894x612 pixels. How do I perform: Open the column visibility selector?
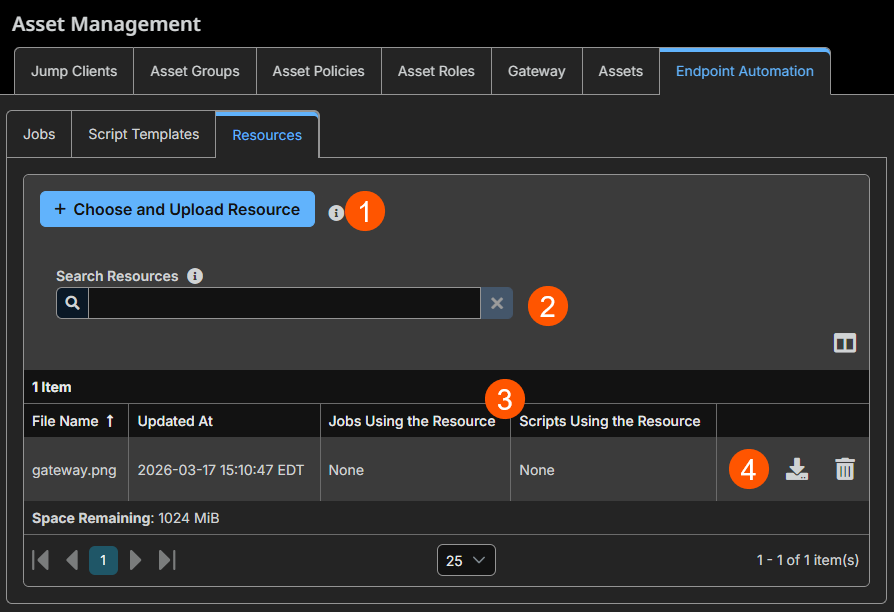point(845,343)
